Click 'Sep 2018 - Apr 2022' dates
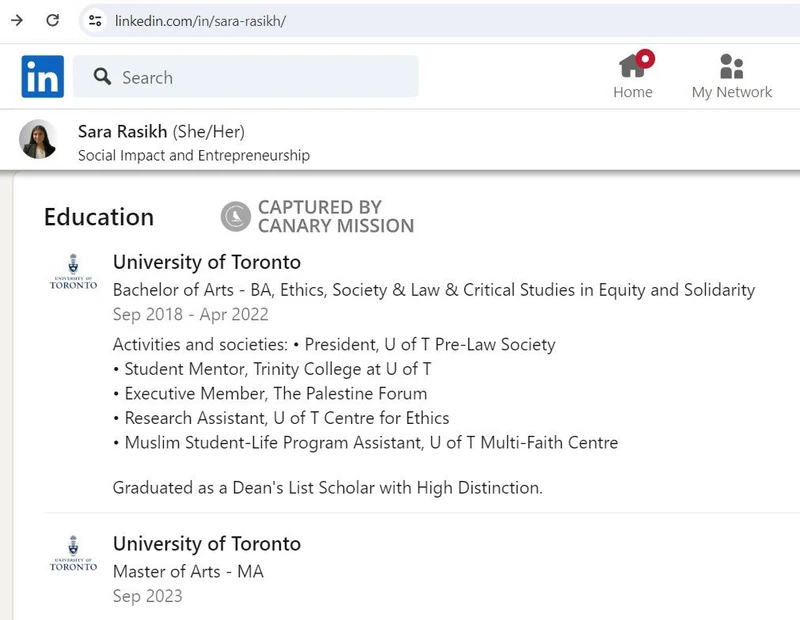800x620 pixels. coord(191,314)
